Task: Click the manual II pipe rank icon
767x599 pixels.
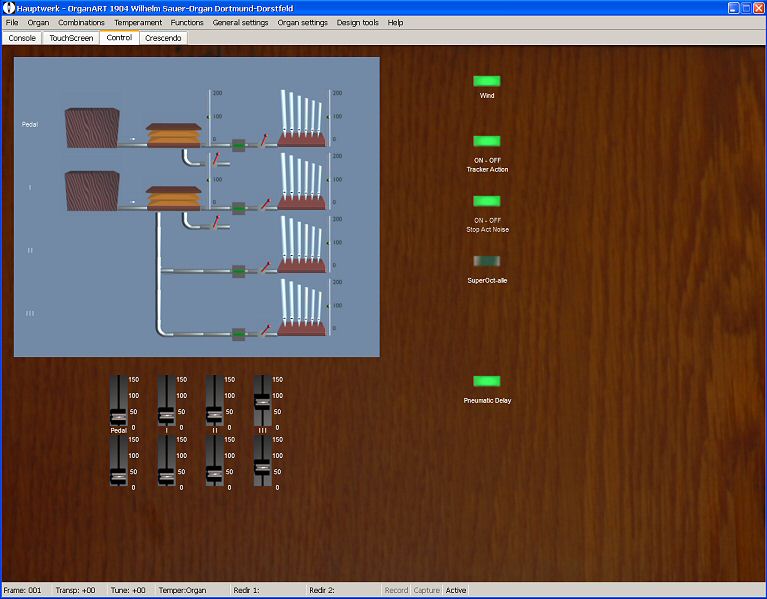Action: click(x=302, y=244)
